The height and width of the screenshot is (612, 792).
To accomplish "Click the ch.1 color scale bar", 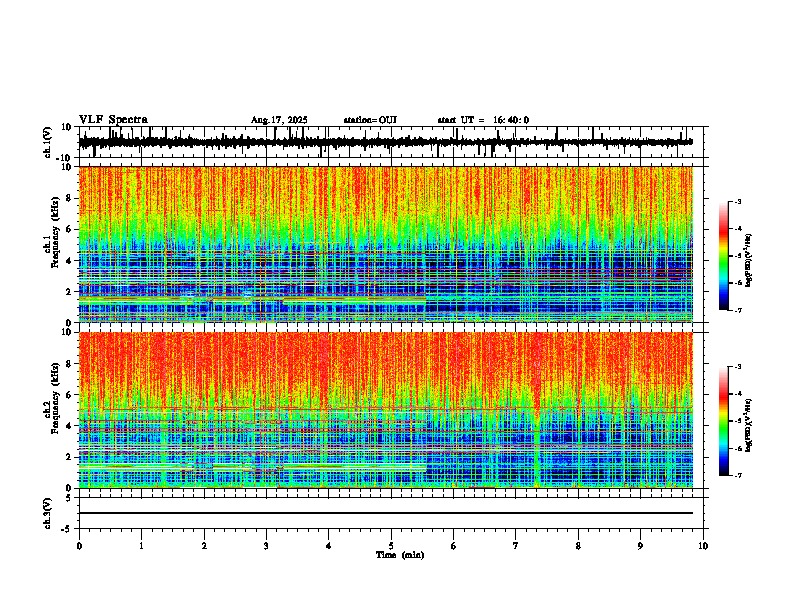I will pyautogui.click(x=724, y=256).
